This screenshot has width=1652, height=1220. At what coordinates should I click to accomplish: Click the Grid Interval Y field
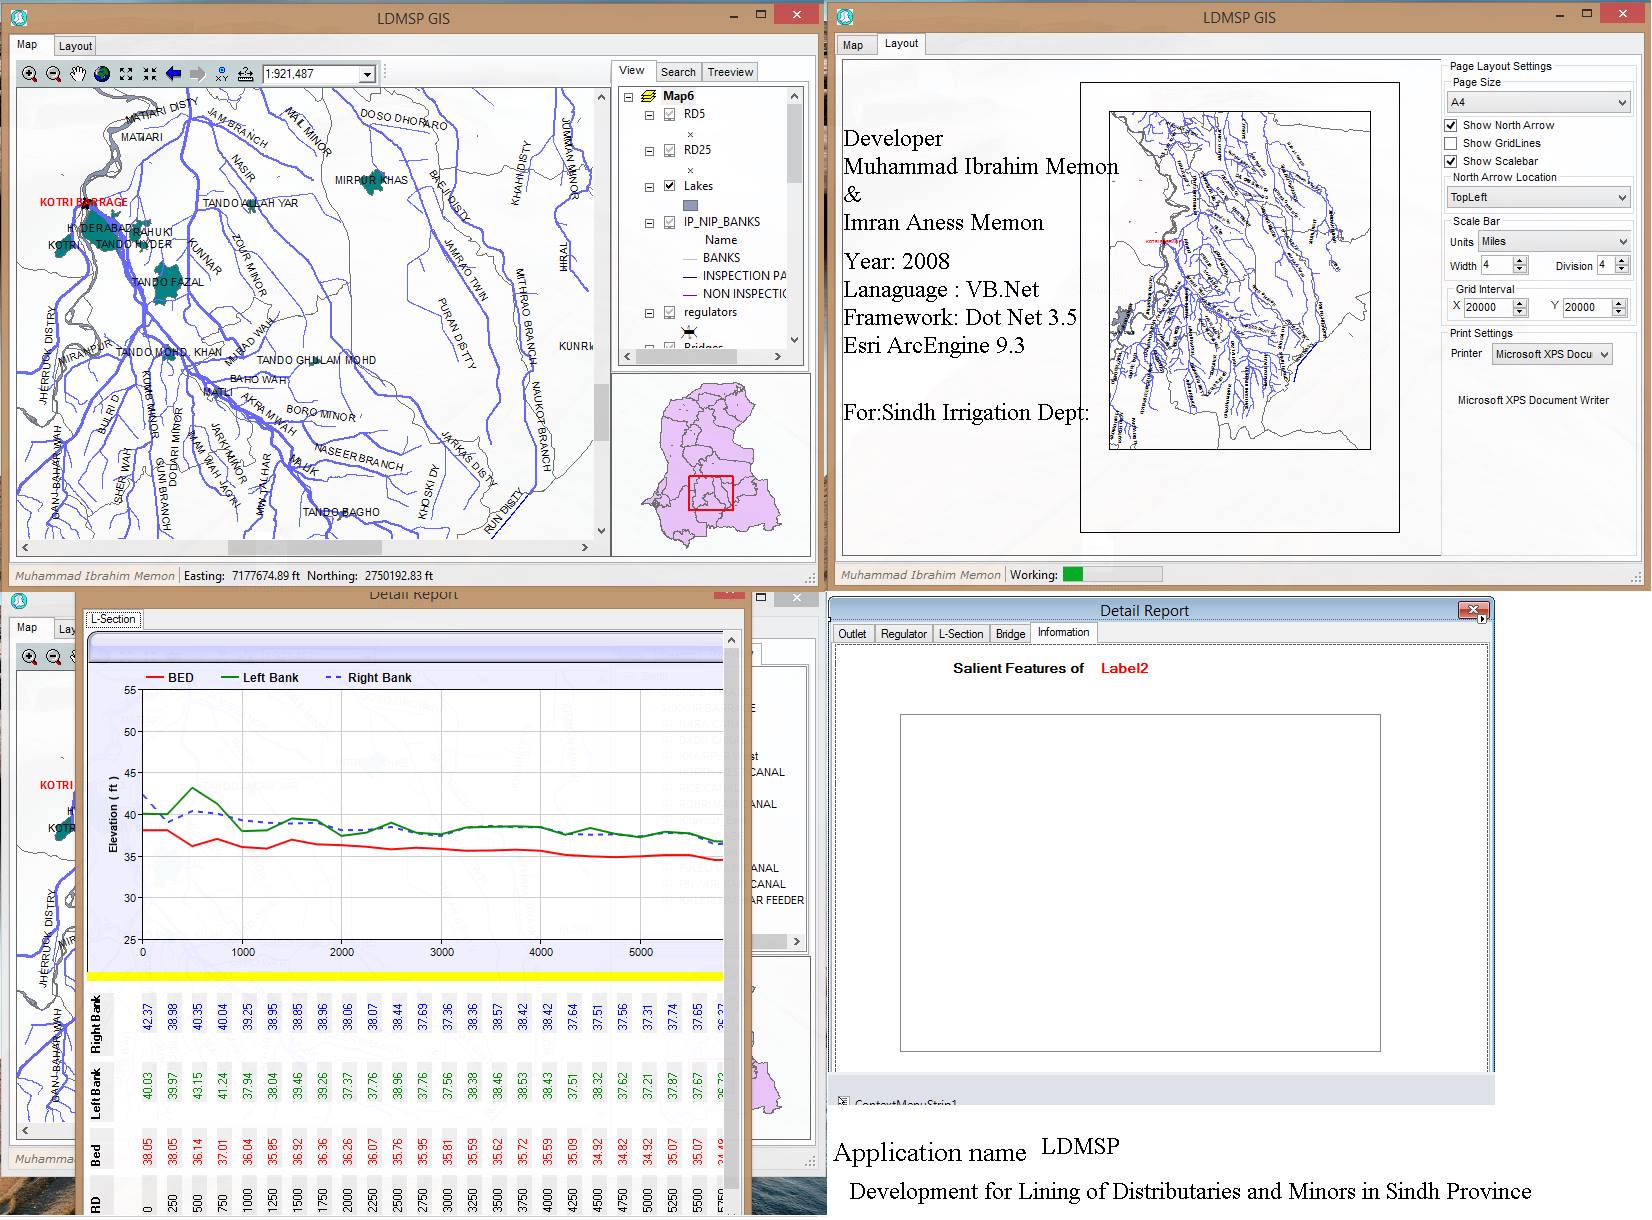pyautogui.click(x=1585, y=308)
